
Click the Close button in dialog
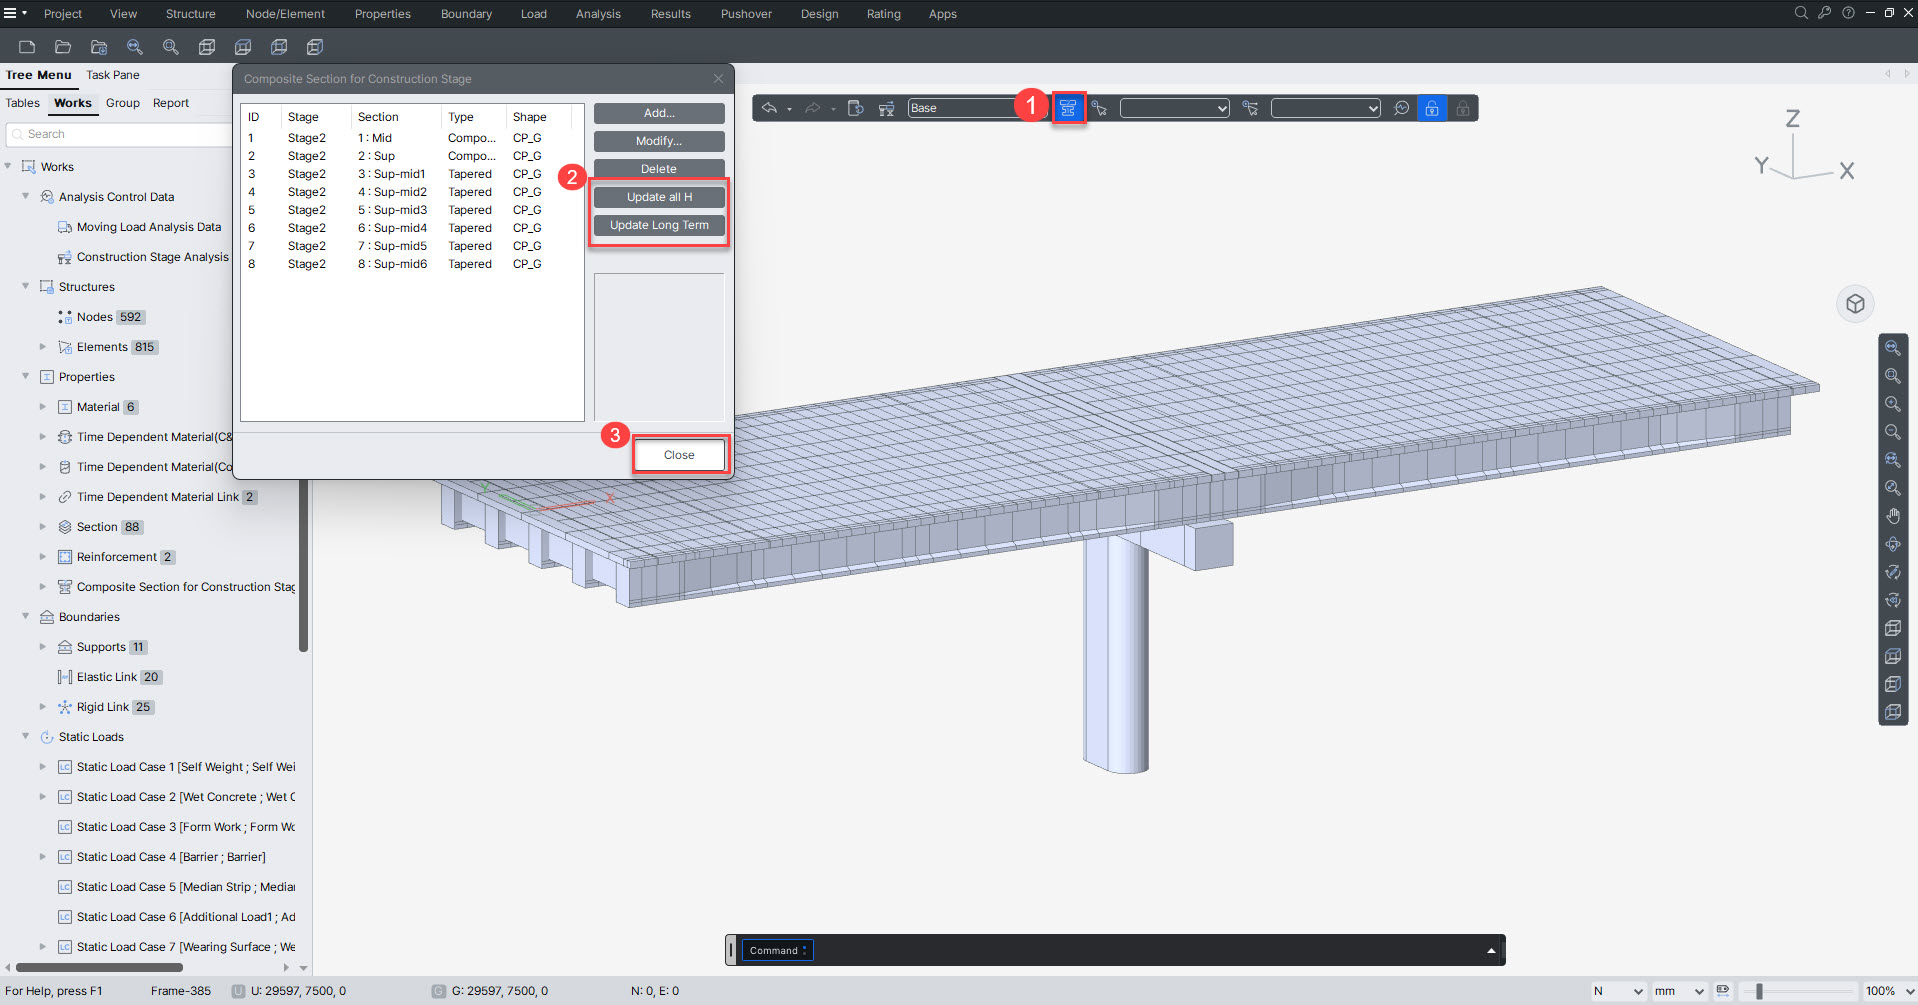pyautogui.click(x=679, y=455)
